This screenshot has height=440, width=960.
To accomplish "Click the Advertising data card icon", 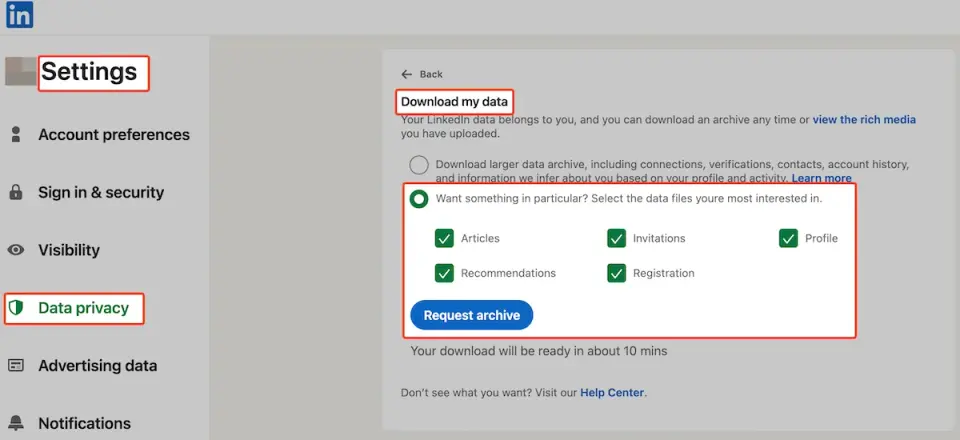I will (16, 365).
